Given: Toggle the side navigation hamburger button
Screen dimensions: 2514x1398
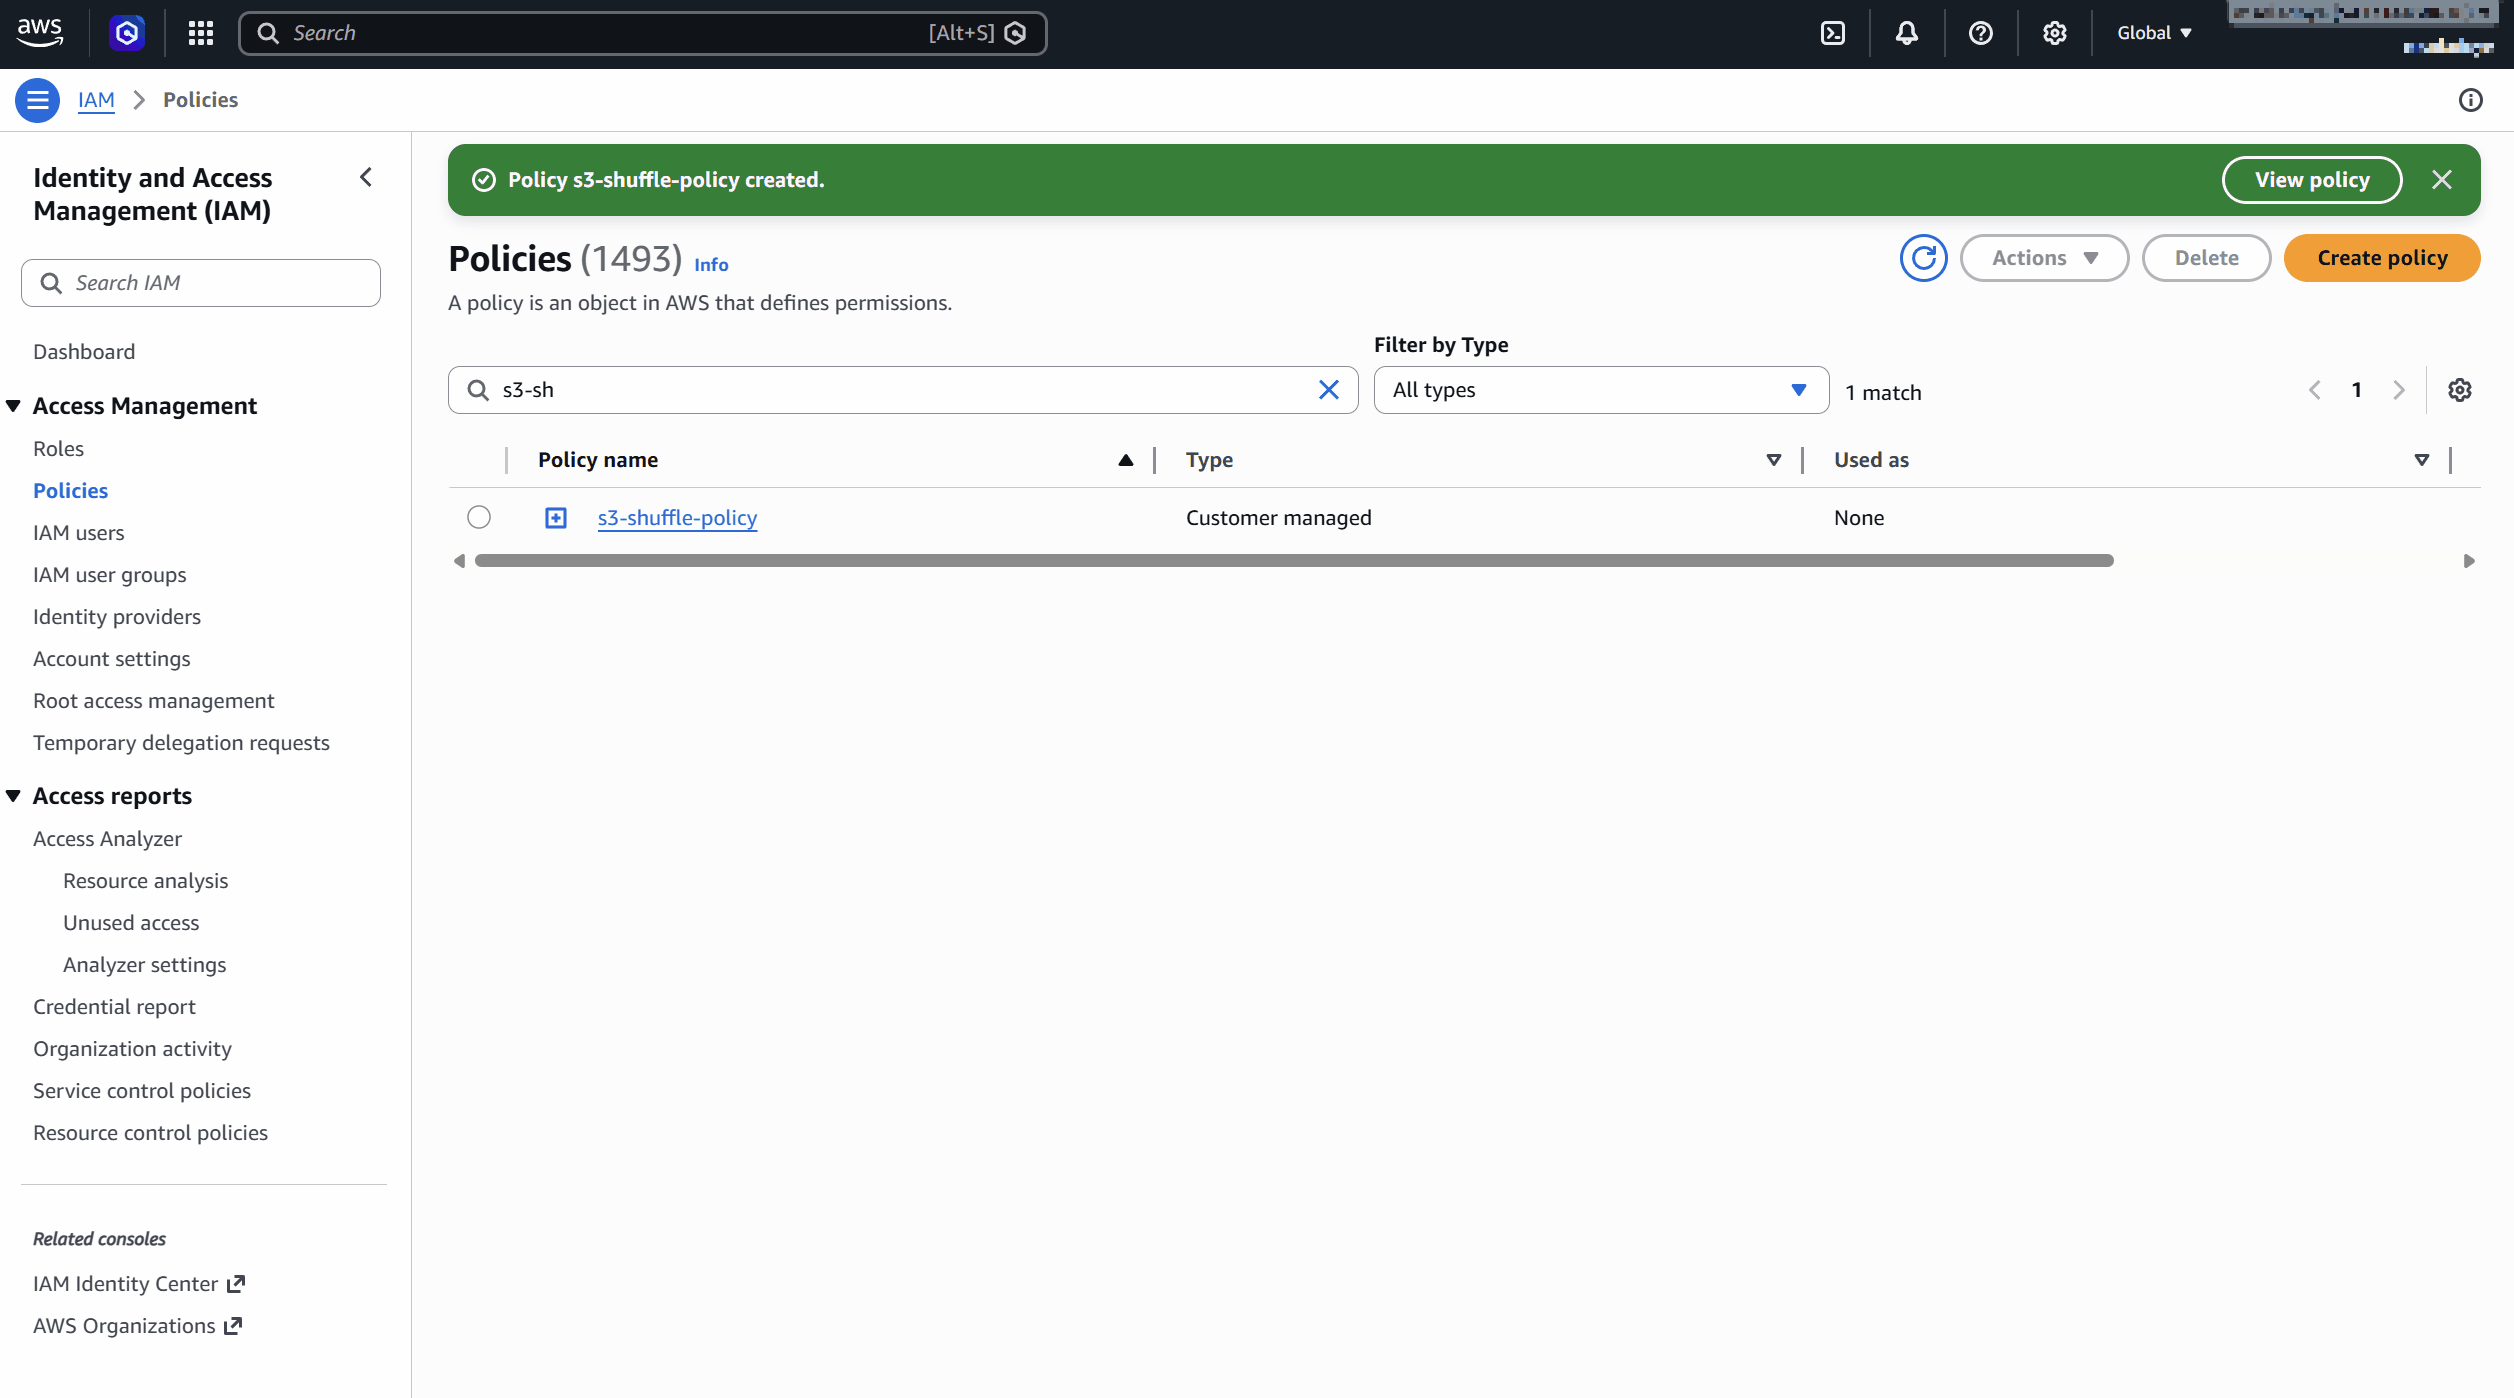Looking at the screenshot, I should [x=38, y=100].
